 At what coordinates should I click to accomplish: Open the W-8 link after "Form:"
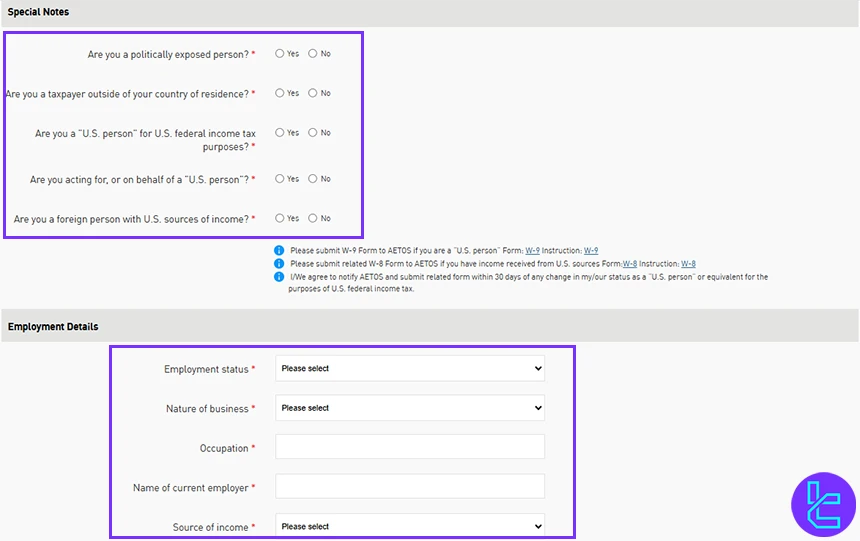pyautogui.click(x=630, y=264)
